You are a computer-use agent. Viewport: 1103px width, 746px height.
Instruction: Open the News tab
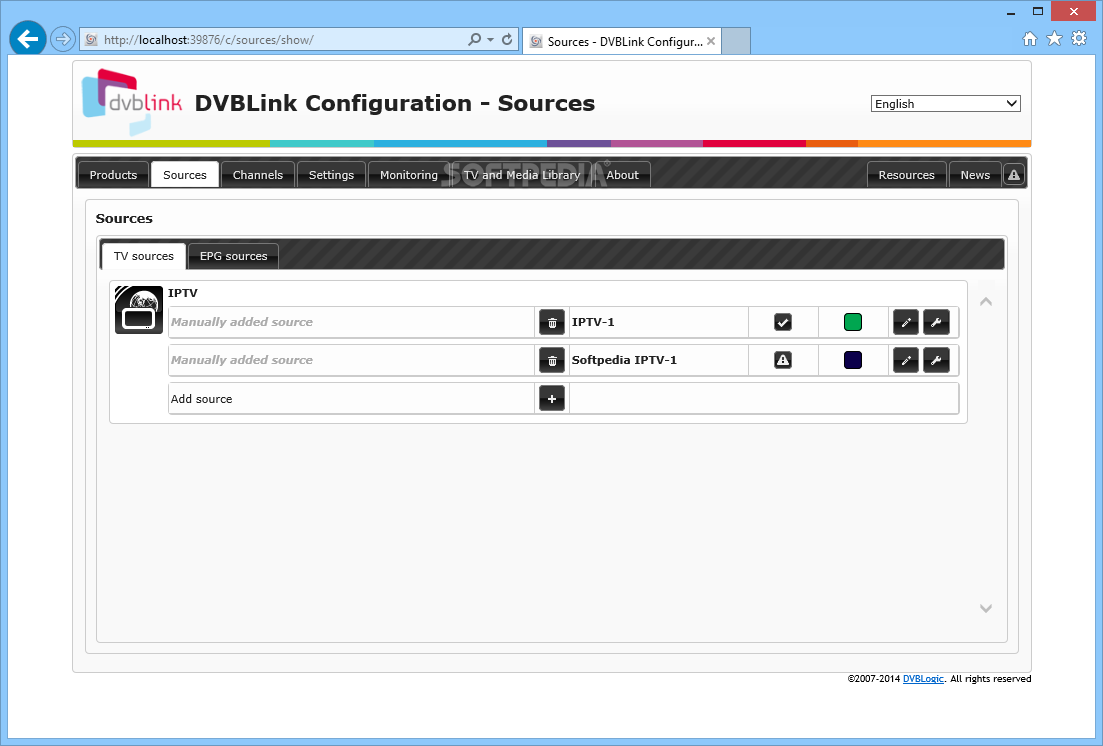[x=975, y=175]
